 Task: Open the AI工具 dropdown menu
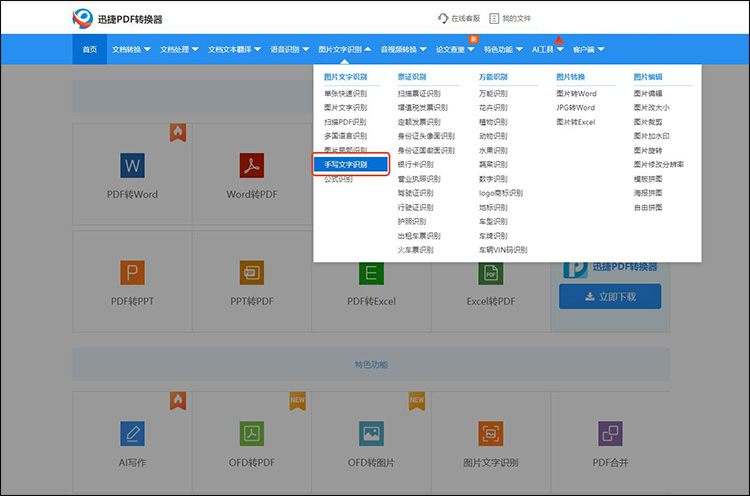tap(547, 49)
